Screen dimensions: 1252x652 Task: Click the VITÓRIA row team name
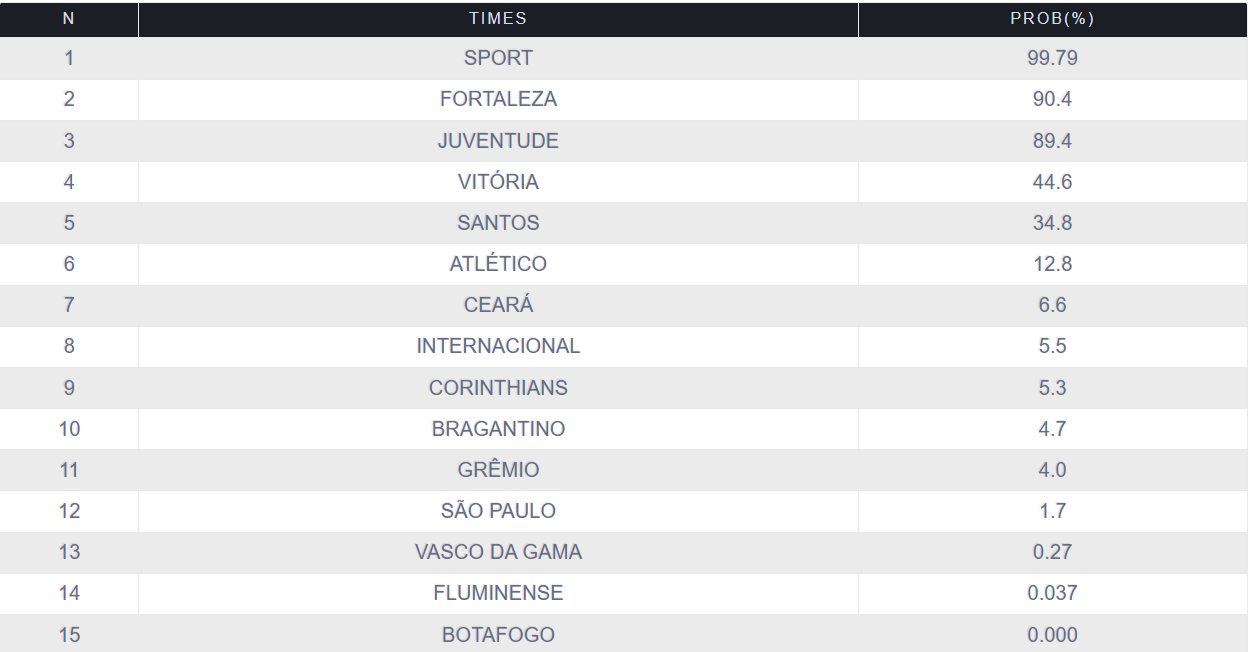(498, 182)
